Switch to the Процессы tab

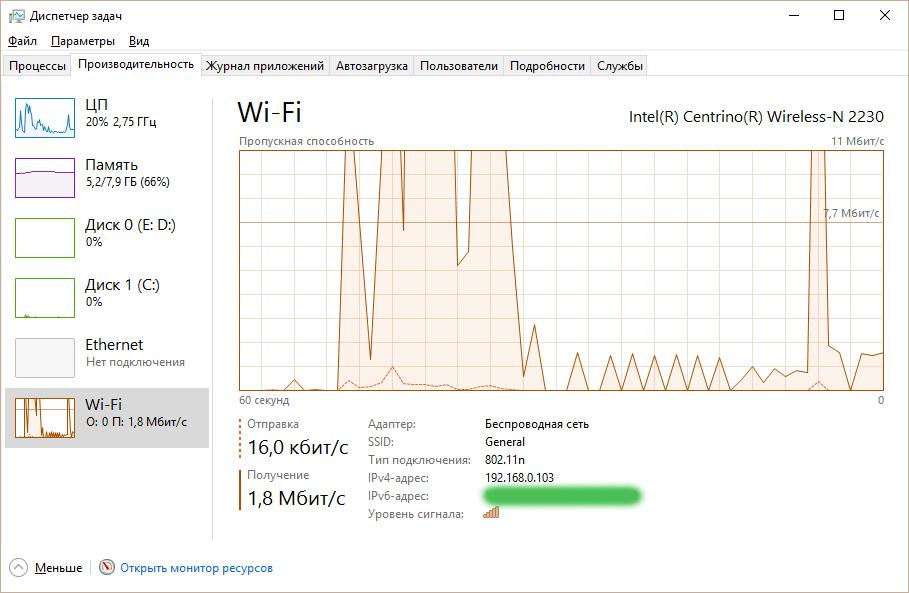pyautogui.click(x=37, y=66)
